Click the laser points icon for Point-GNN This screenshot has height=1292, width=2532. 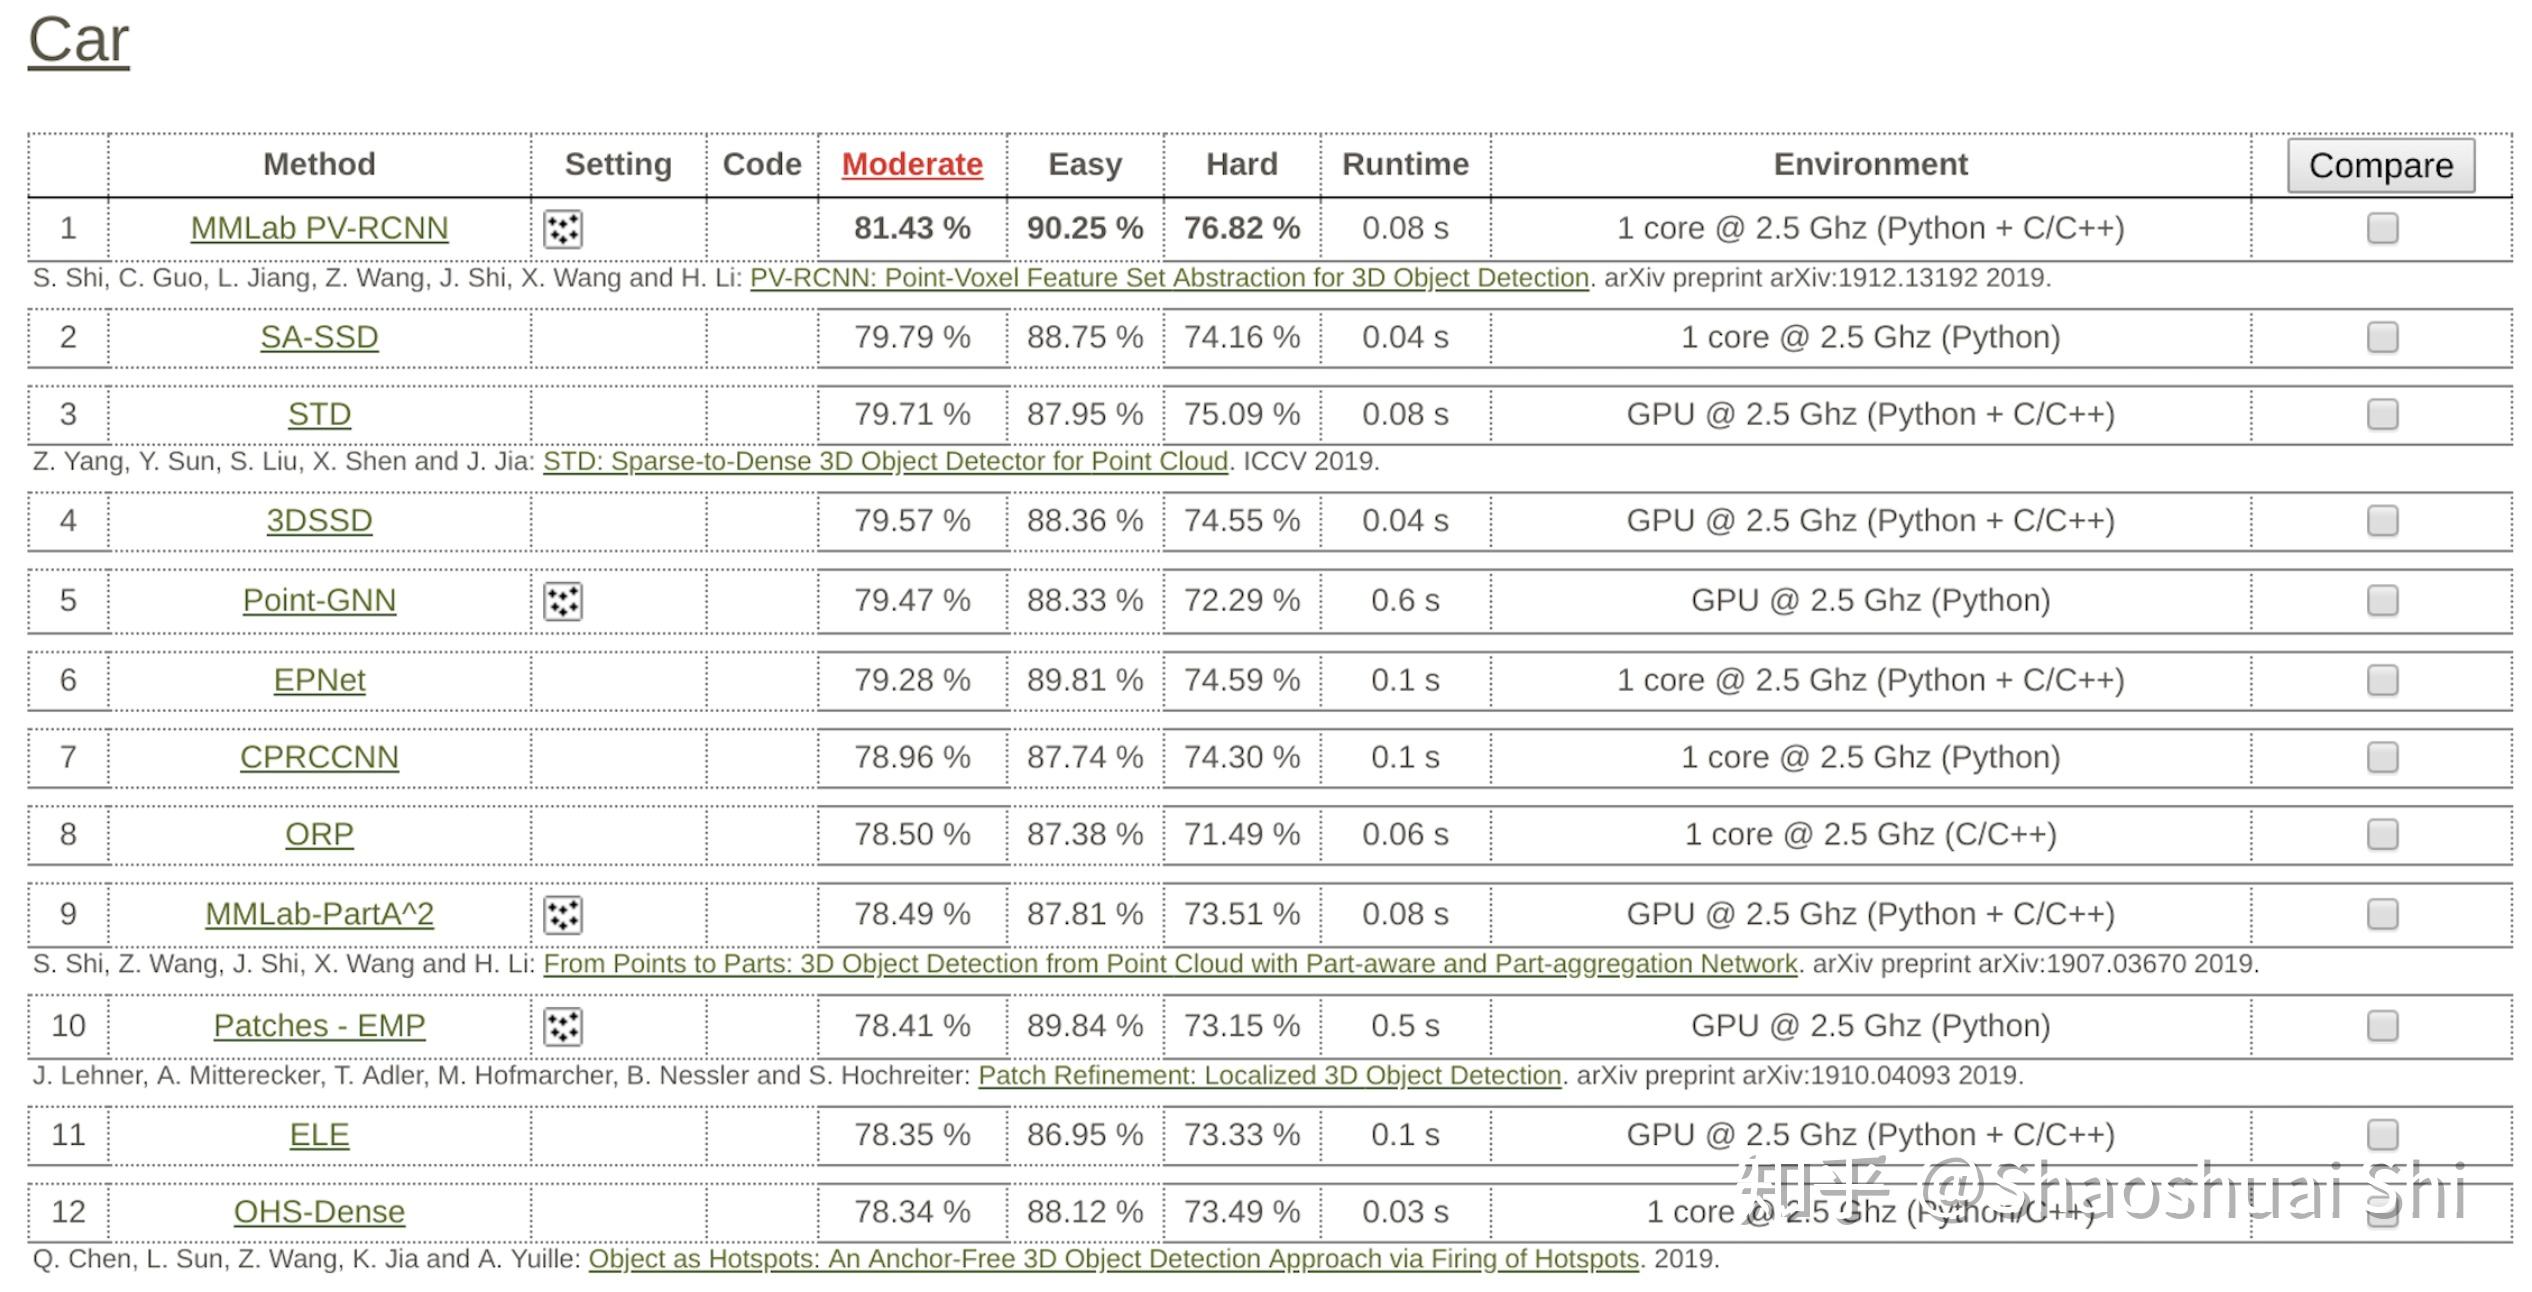point(563,601)
